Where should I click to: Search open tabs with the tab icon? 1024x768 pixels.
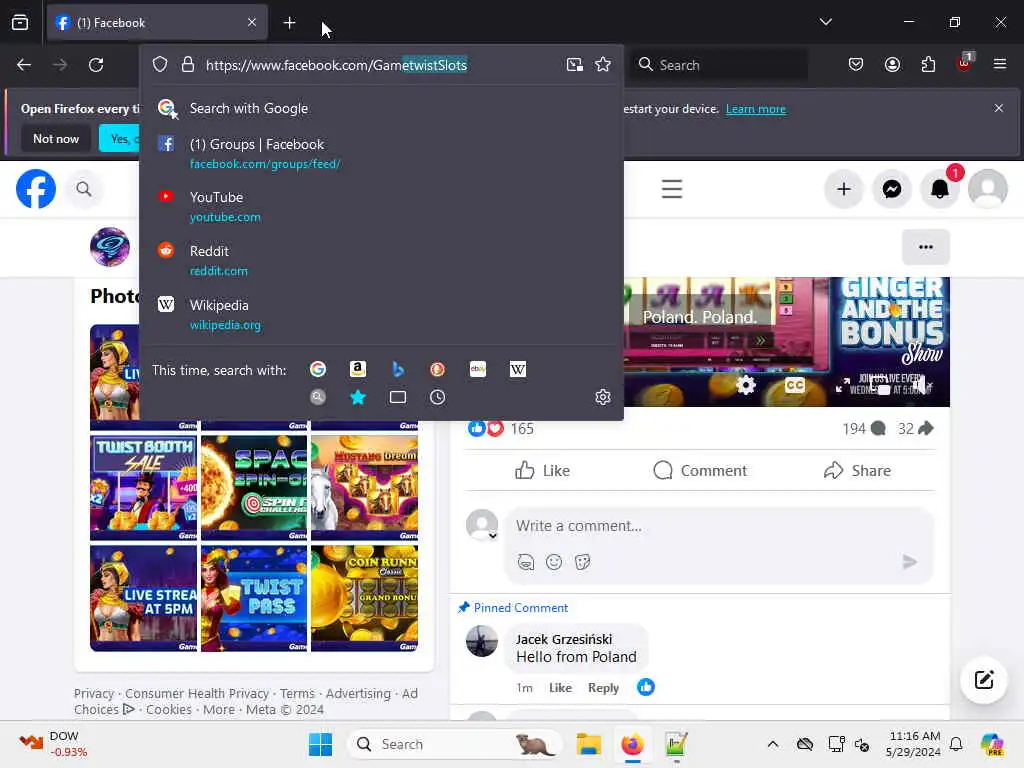(x=398, y=397)
